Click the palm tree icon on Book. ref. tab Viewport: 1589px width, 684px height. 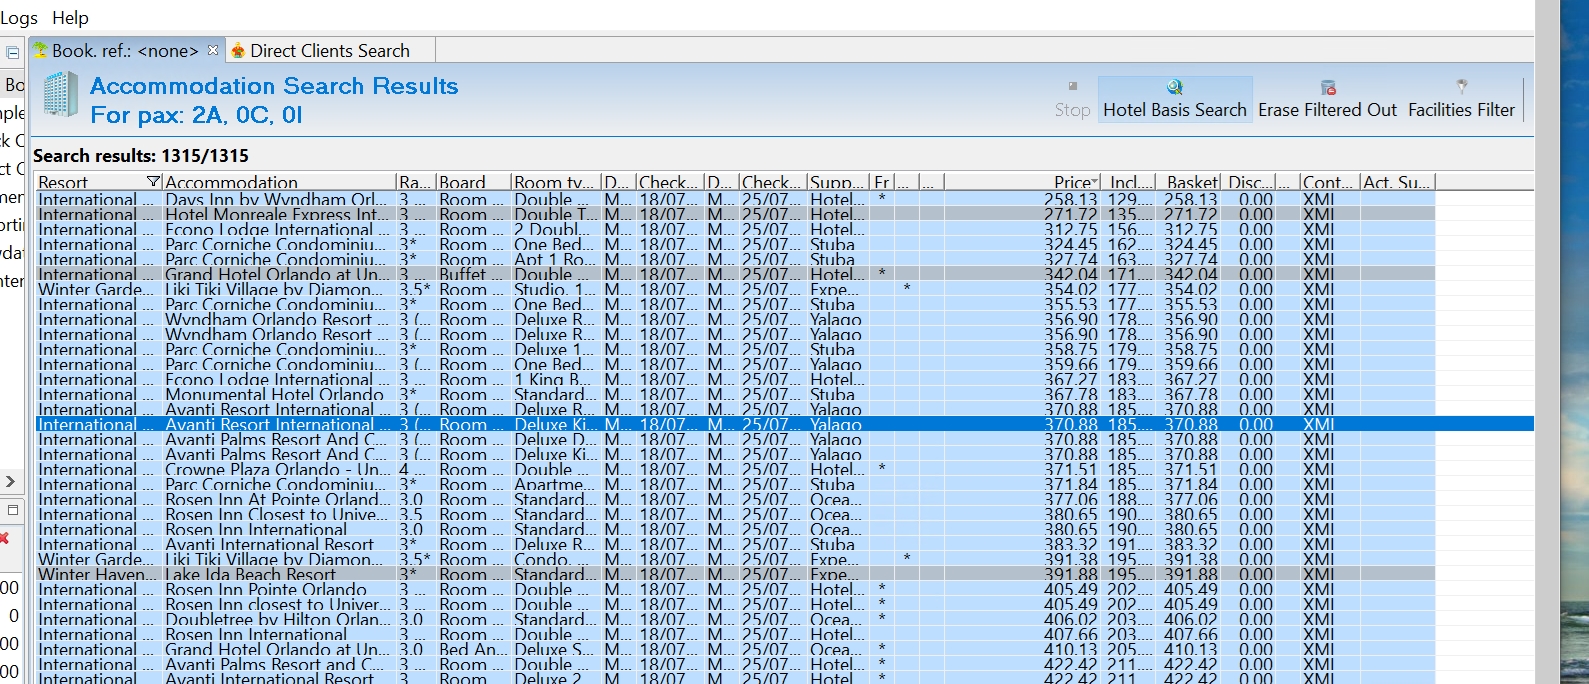click(x=40, y=50)
